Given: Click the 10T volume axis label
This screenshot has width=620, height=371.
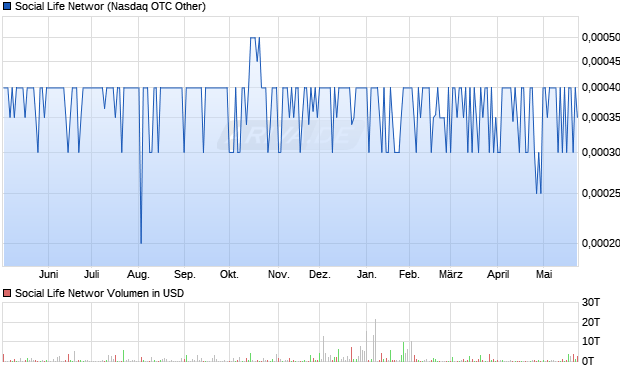Looking at the screenshot, I should click(x=591, y=341).
